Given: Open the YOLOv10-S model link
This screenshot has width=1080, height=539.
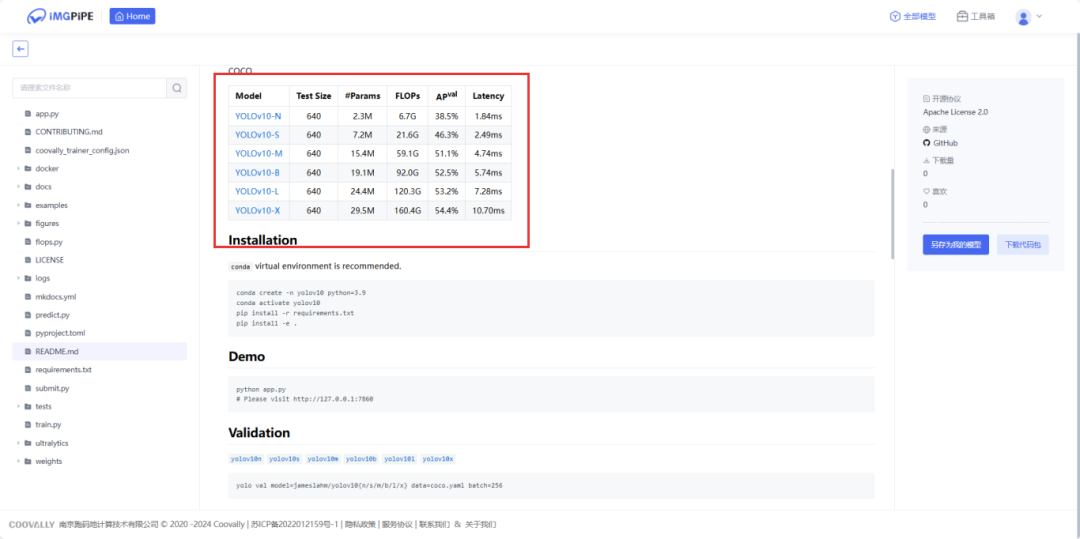Looking at the screenshot, I should (257, 134).
